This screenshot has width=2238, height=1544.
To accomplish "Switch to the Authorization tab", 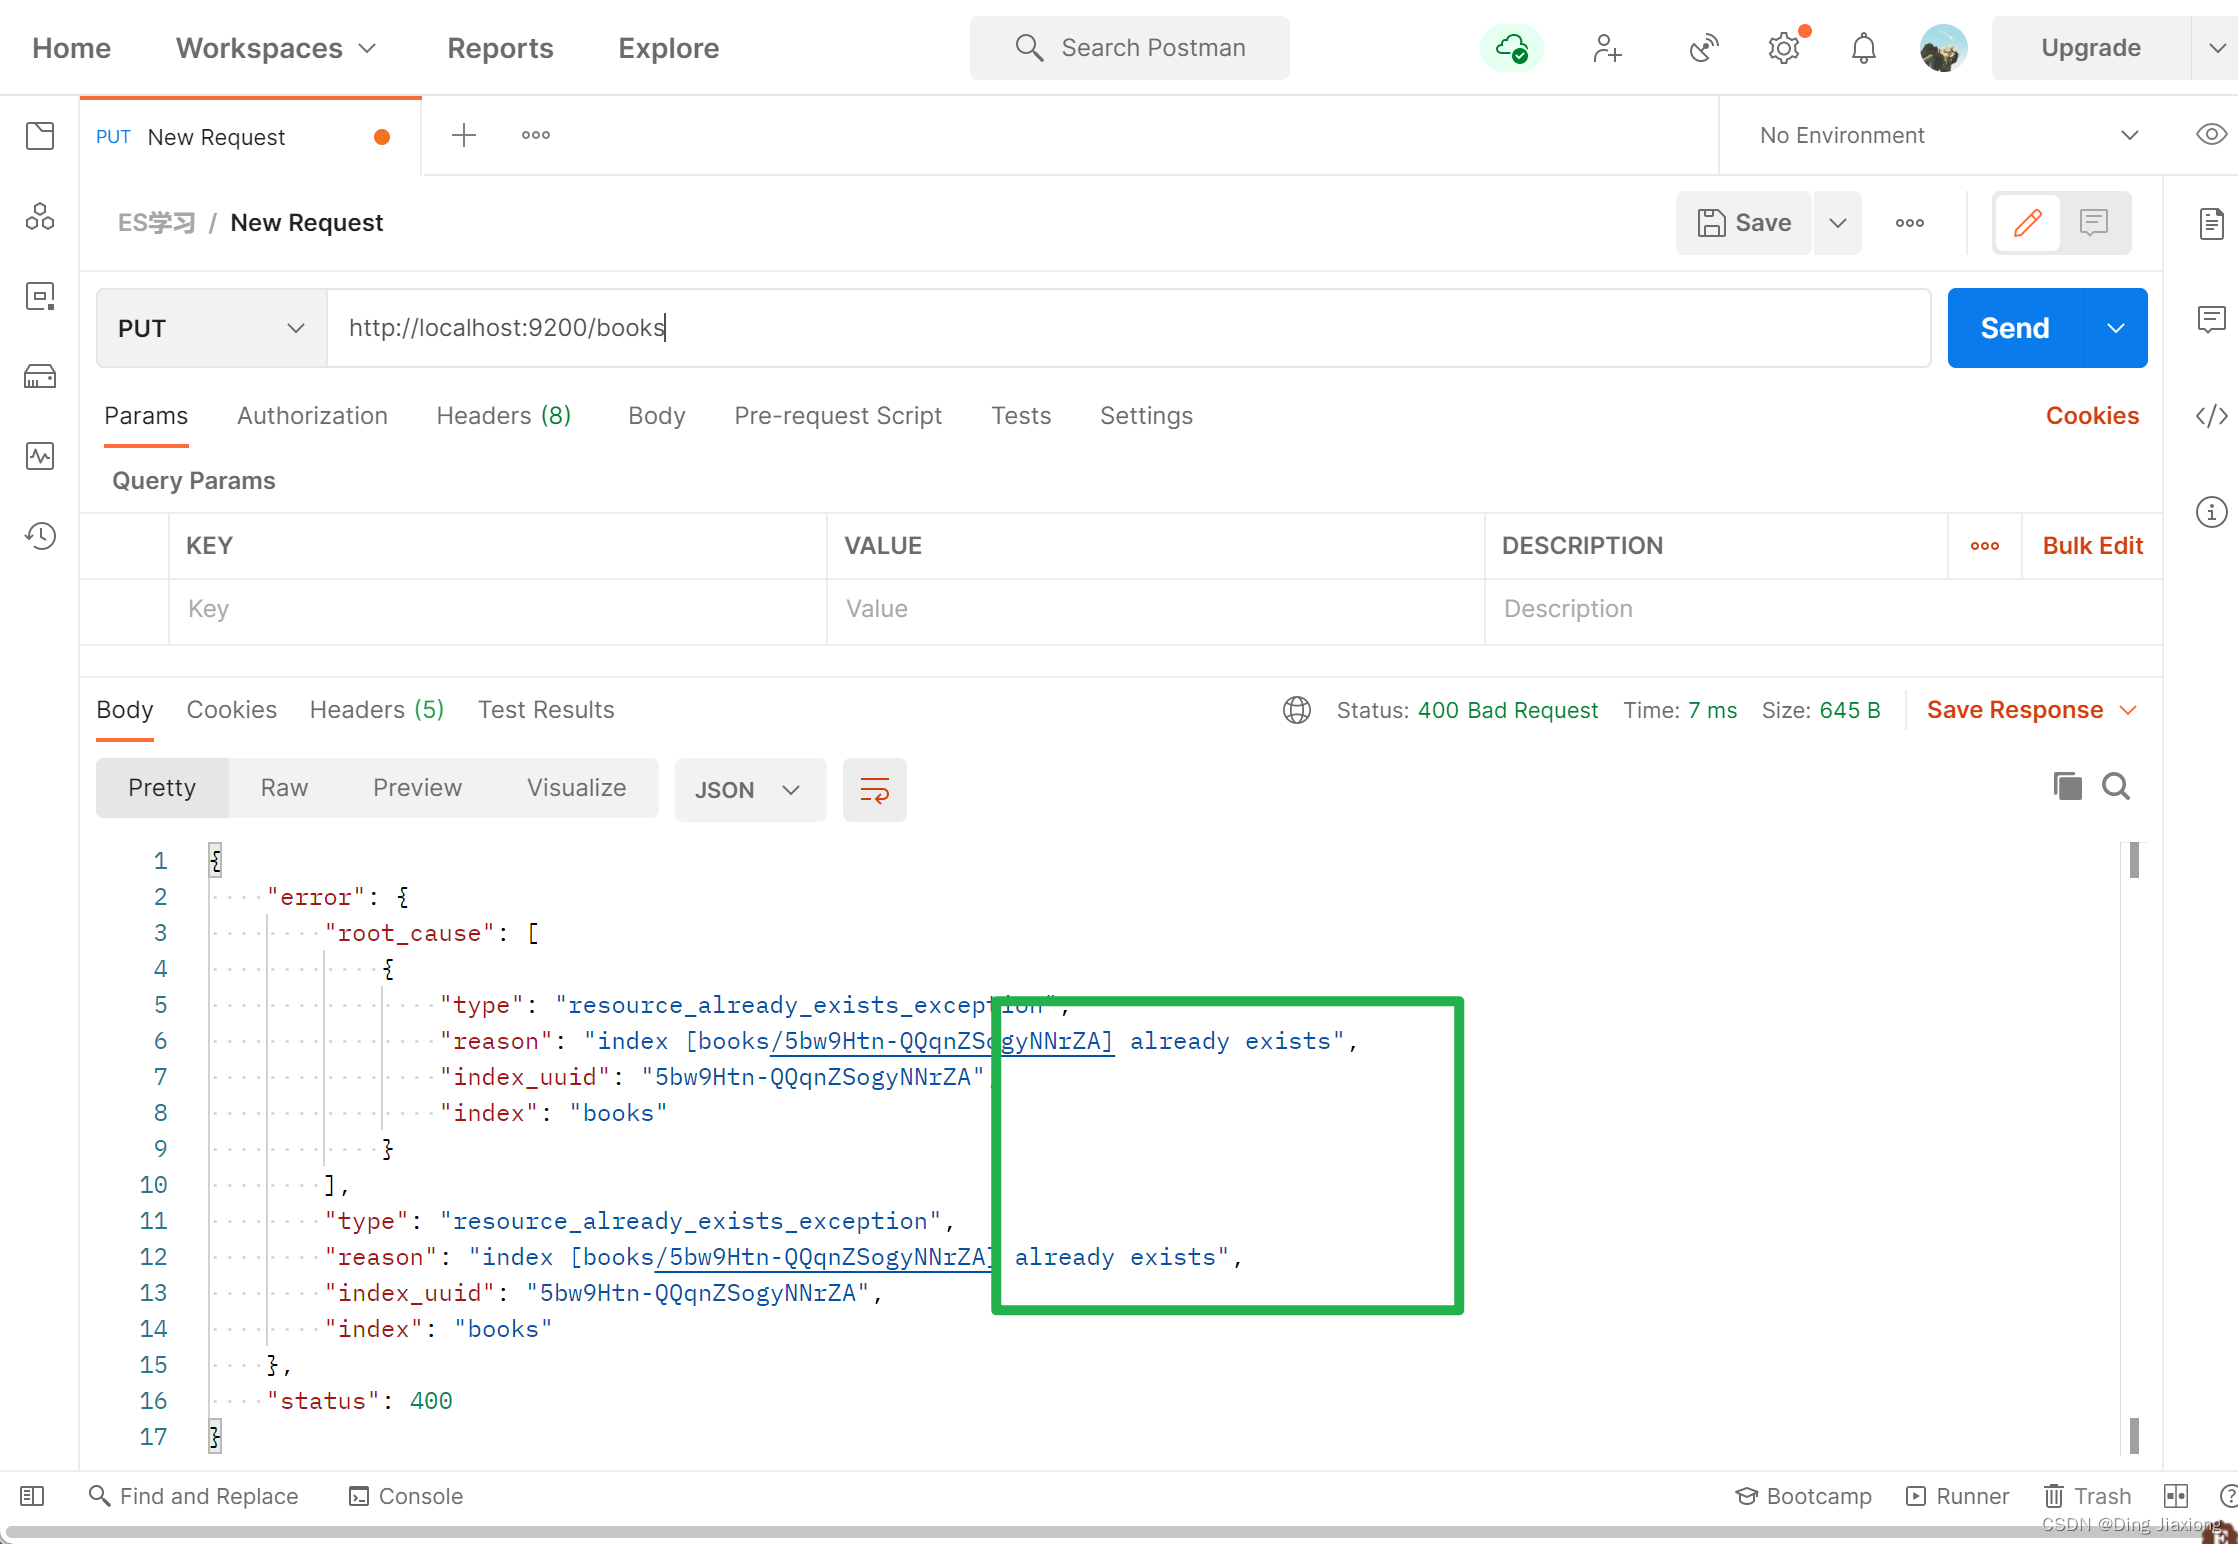I will pyautogui.click(x=312, y=416).
